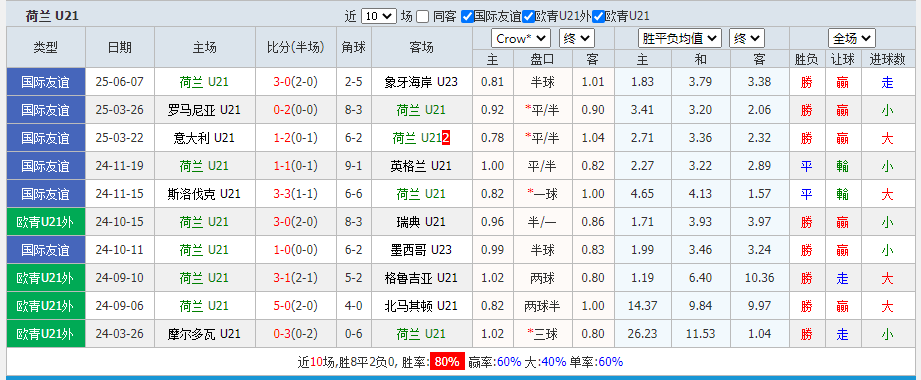
Task: Uncheck the 欧青U21外 filter checkbox
Action: [527, 16]
